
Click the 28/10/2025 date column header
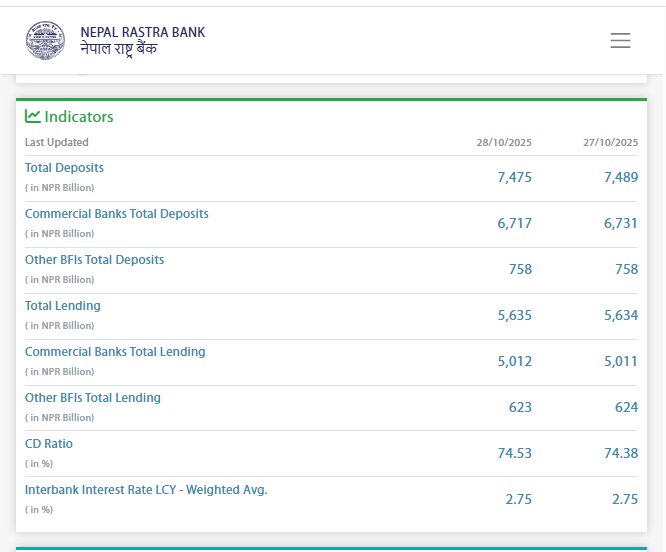point(504,143)
